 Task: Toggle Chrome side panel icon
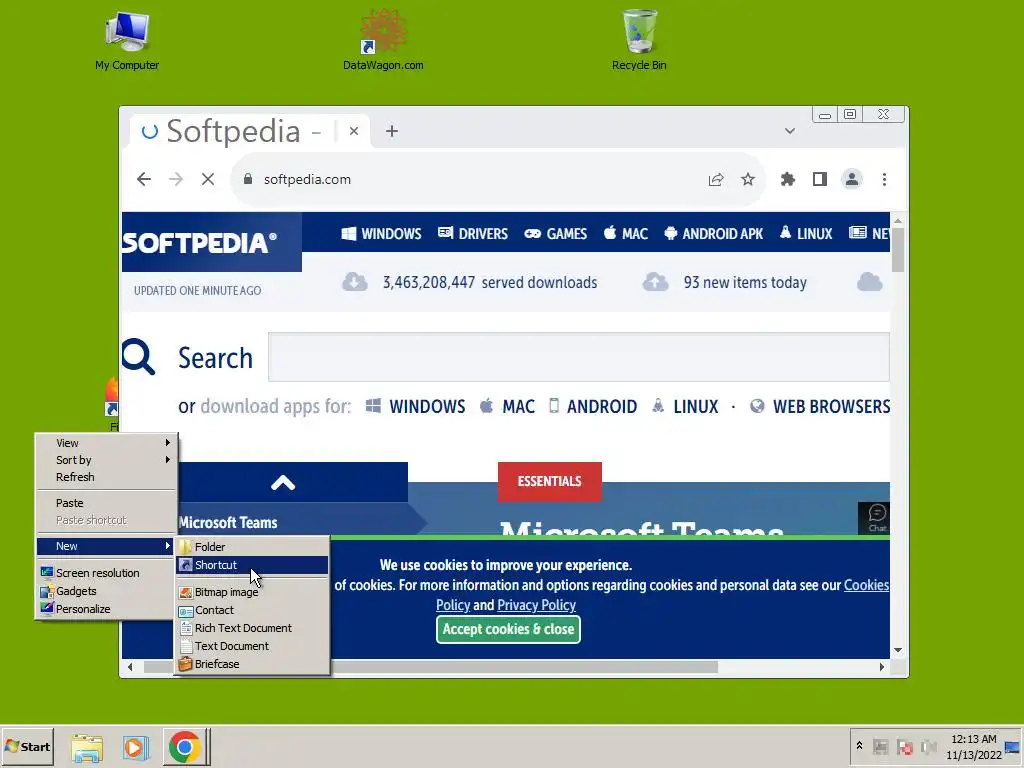point(820,180)
